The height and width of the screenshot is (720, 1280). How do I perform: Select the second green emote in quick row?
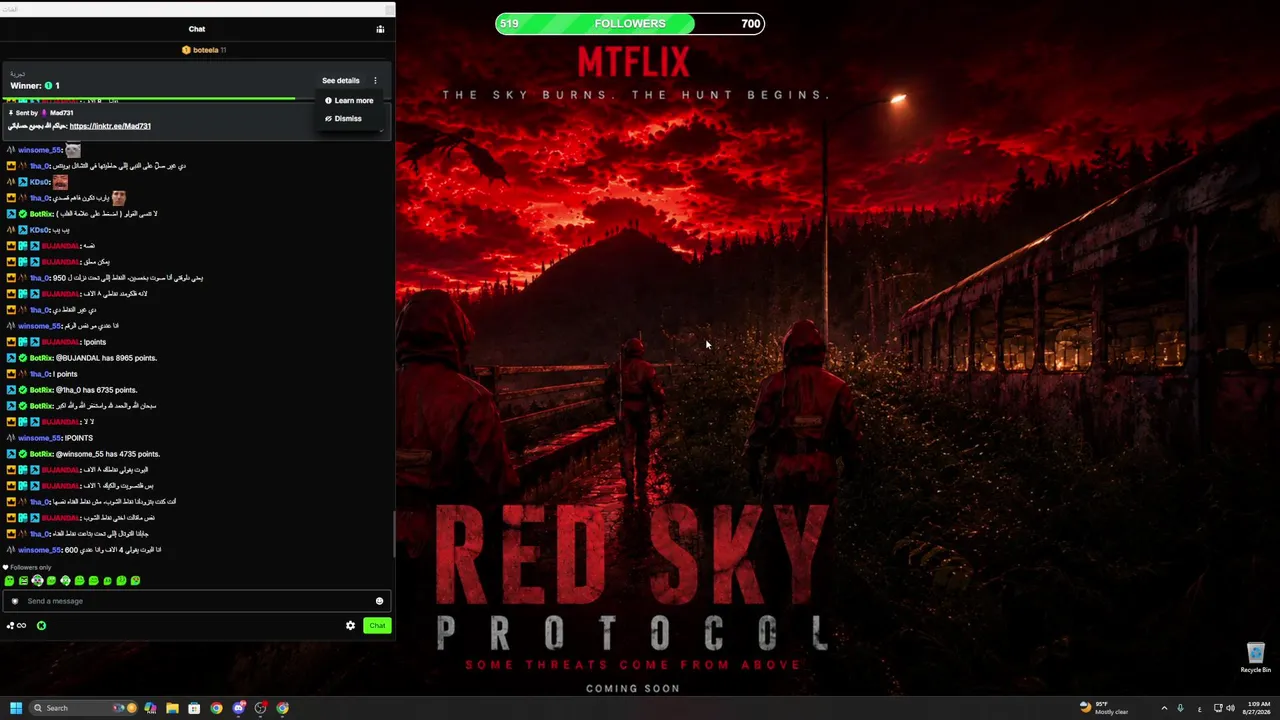pos(24,581)
